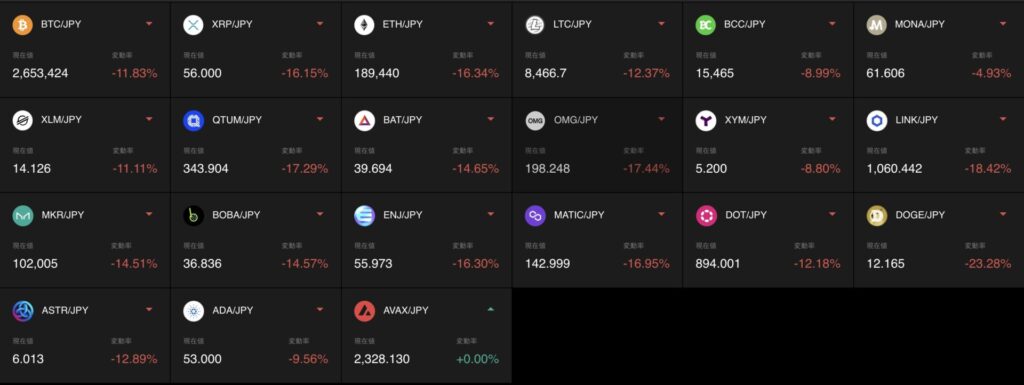This screenshot has height=385, width=1024.
Task: Select the XRP logo icon
Action: point(193,25)
